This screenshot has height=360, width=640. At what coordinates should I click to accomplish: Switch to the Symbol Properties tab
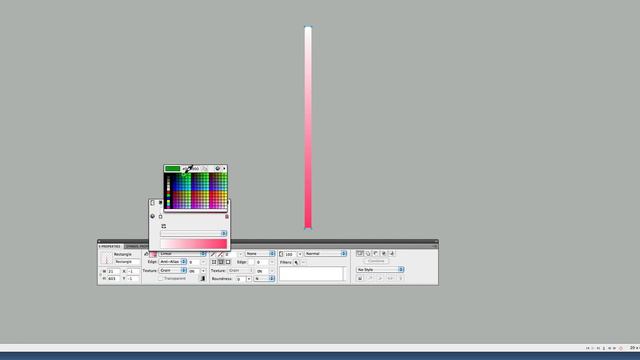click(x=136, y=246)
